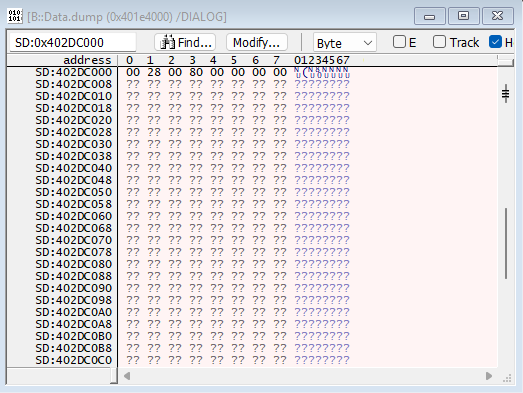The height and width of the screenshot is (393, 523).
Task: Select address row SD:402DC018
Action: click(74, 108)
